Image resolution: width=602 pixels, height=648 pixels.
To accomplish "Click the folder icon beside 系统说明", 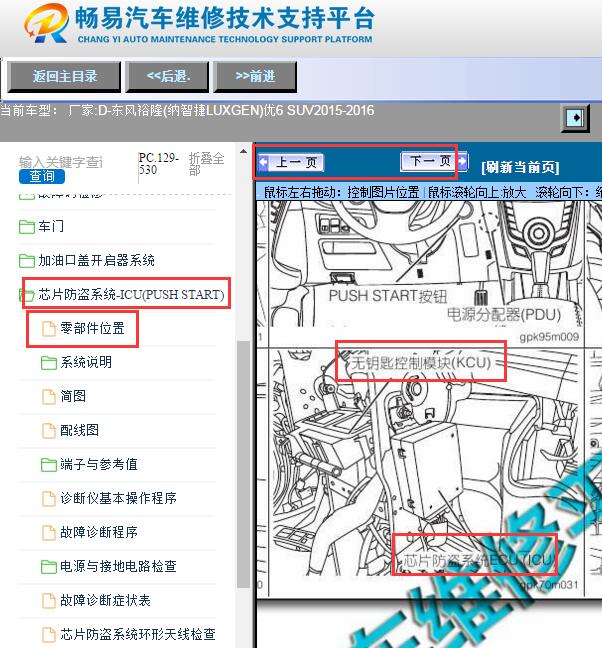I will [49, 363].
